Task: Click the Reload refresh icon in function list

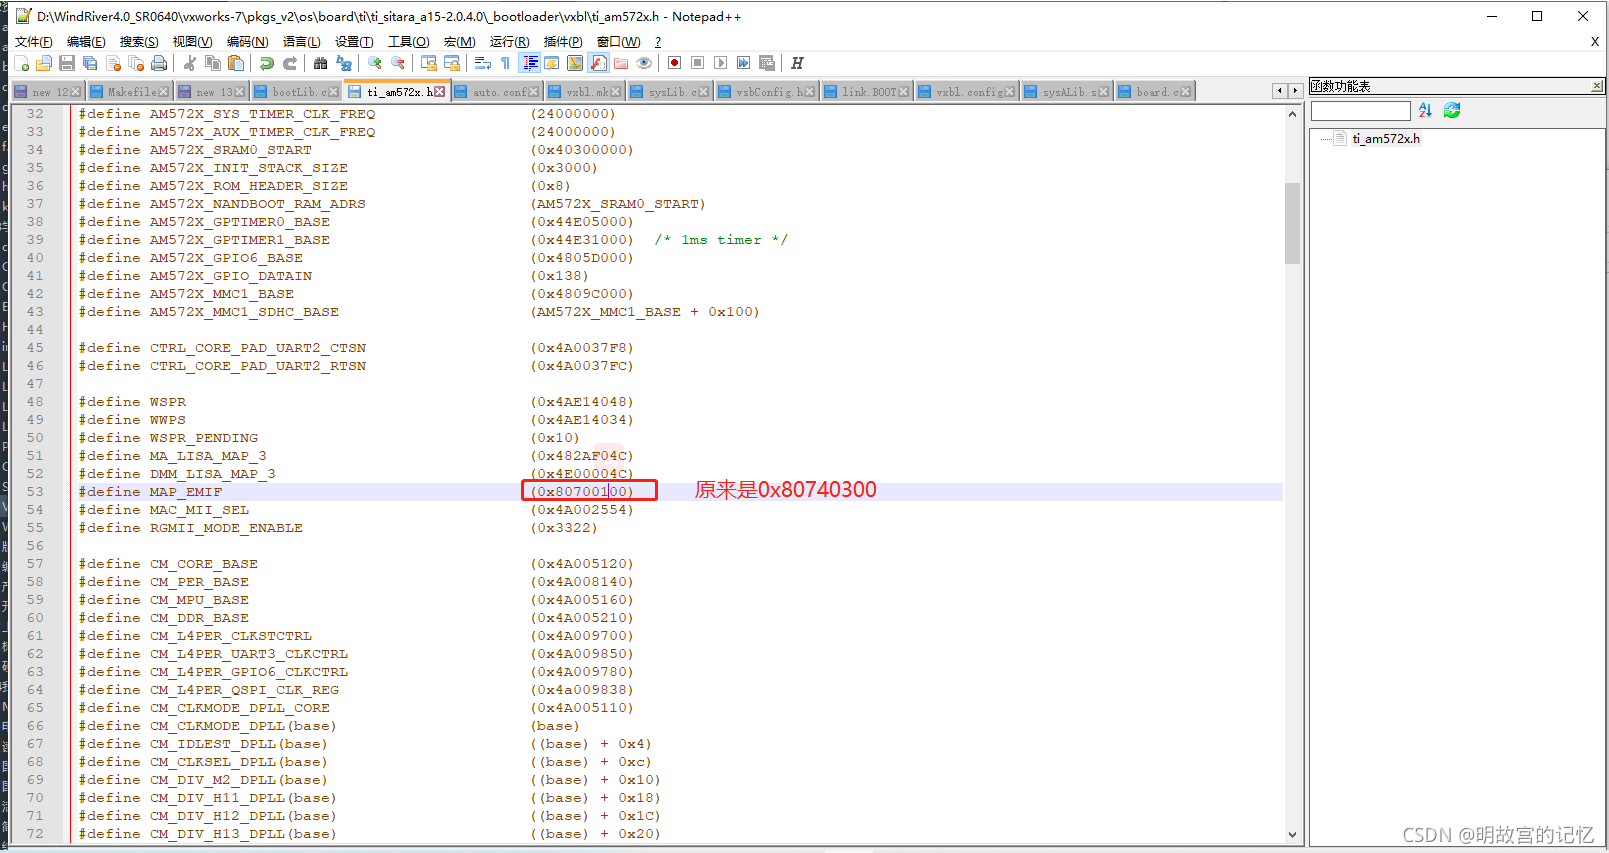Action: [x=1452, y=110]
